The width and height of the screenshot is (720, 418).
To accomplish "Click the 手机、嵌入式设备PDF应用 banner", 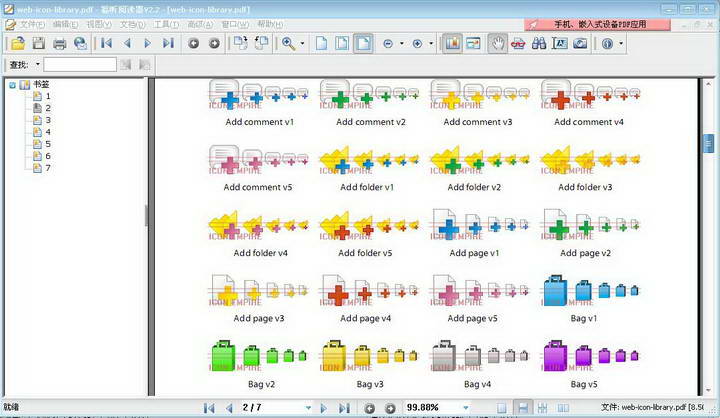I will (597, 24).
